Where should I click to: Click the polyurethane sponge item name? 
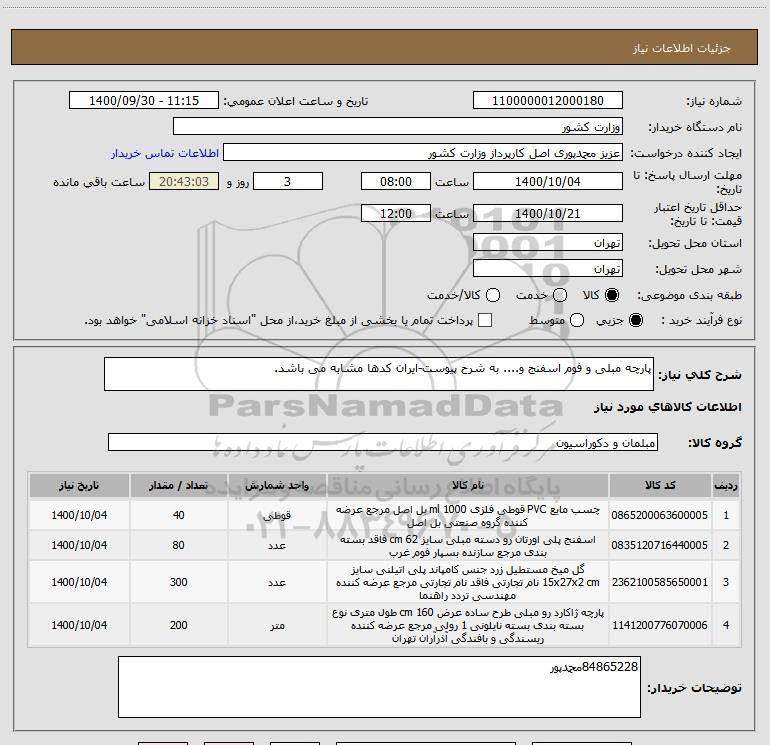click(x=468, y=546)
